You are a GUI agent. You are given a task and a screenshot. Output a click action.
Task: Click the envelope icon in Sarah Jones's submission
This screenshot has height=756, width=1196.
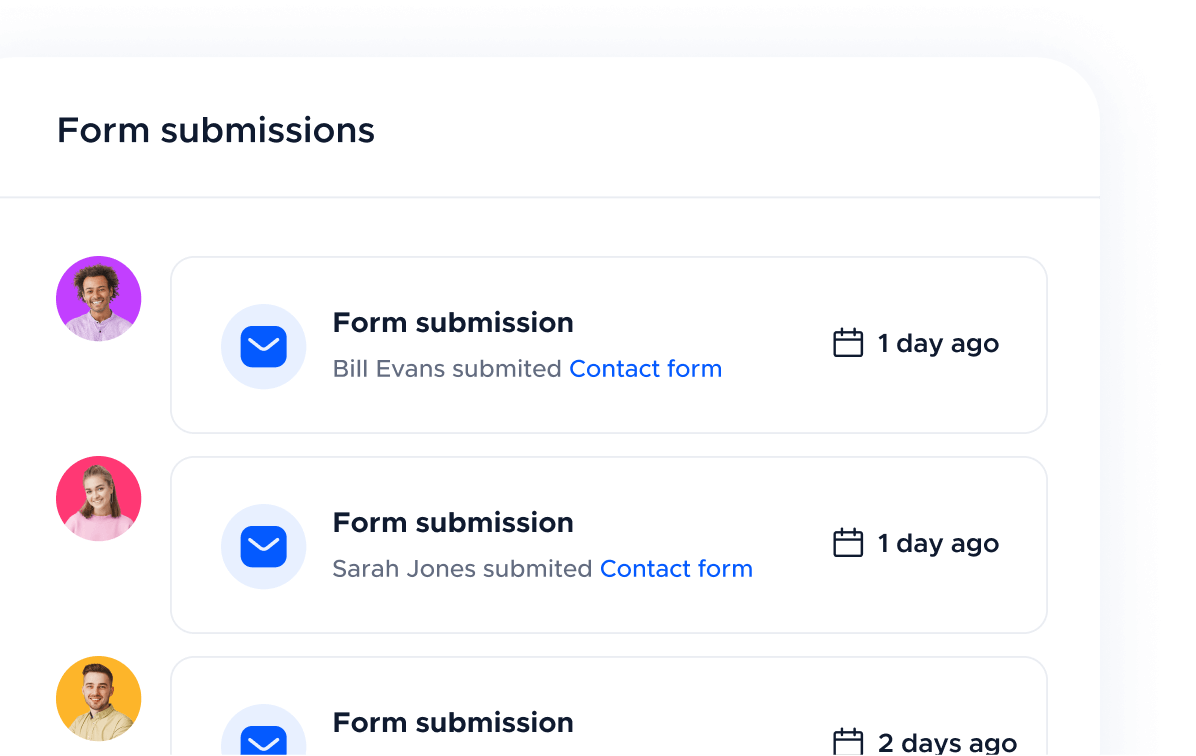click(x=264, y=546)
